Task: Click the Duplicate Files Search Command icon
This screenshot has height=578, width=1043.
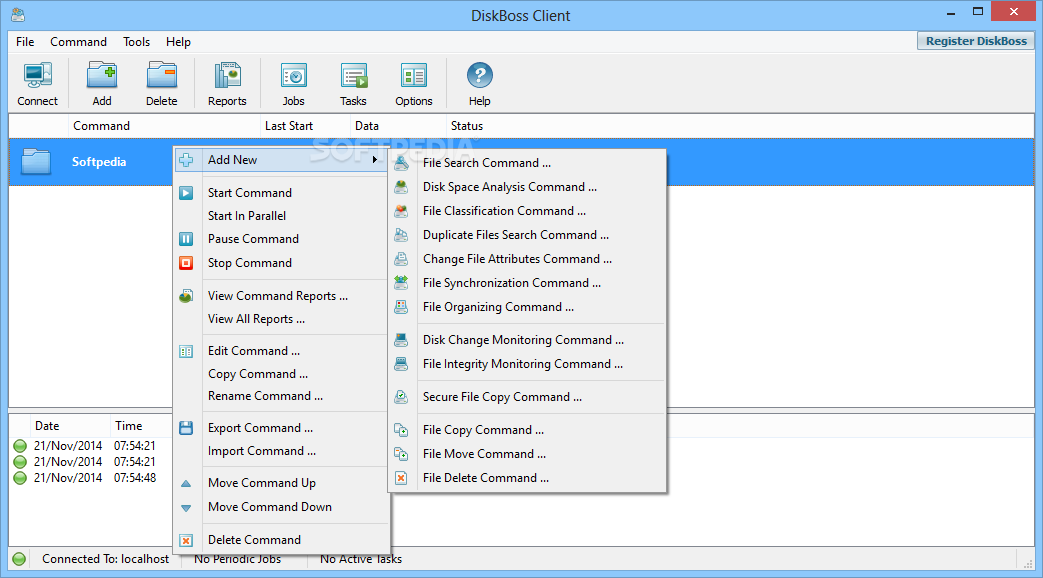Action: pyautogui.click(x=401, y=235)
